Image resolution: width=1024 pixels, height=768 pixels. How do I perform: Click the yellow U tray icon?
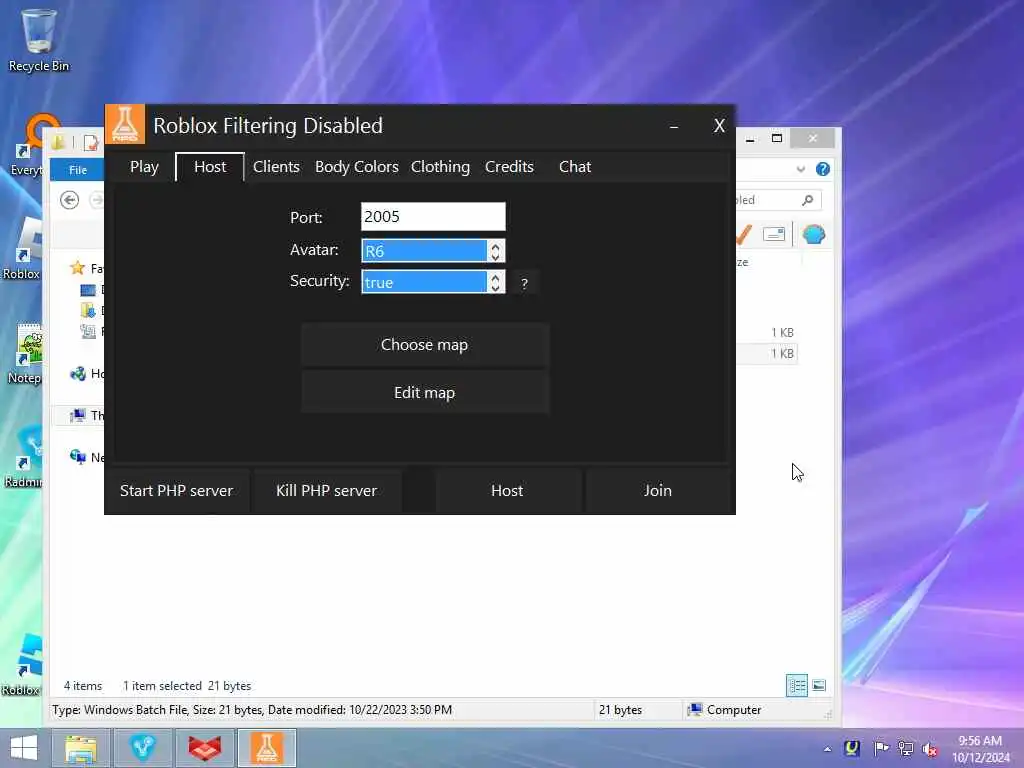[x=852, y=748]
